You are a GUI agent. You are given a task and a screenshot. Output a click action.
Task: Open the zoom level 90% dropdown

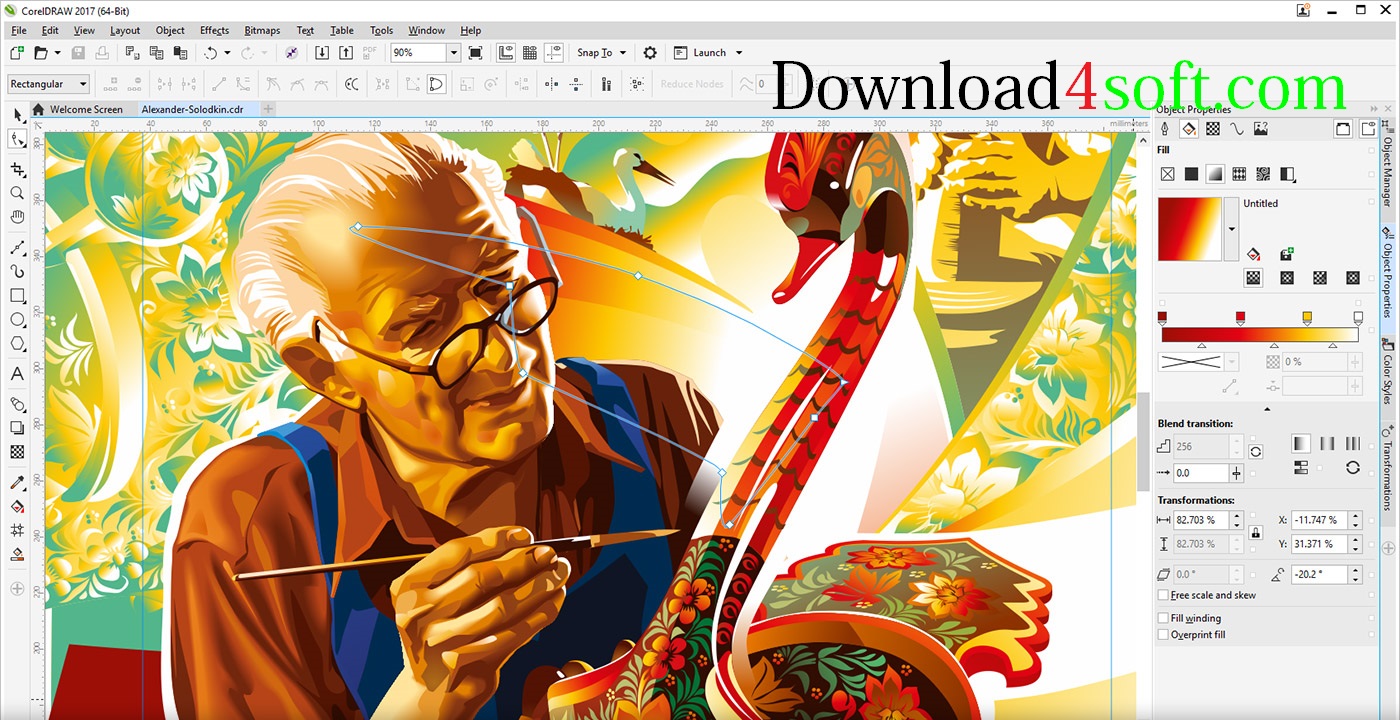[x=453, y=53]
